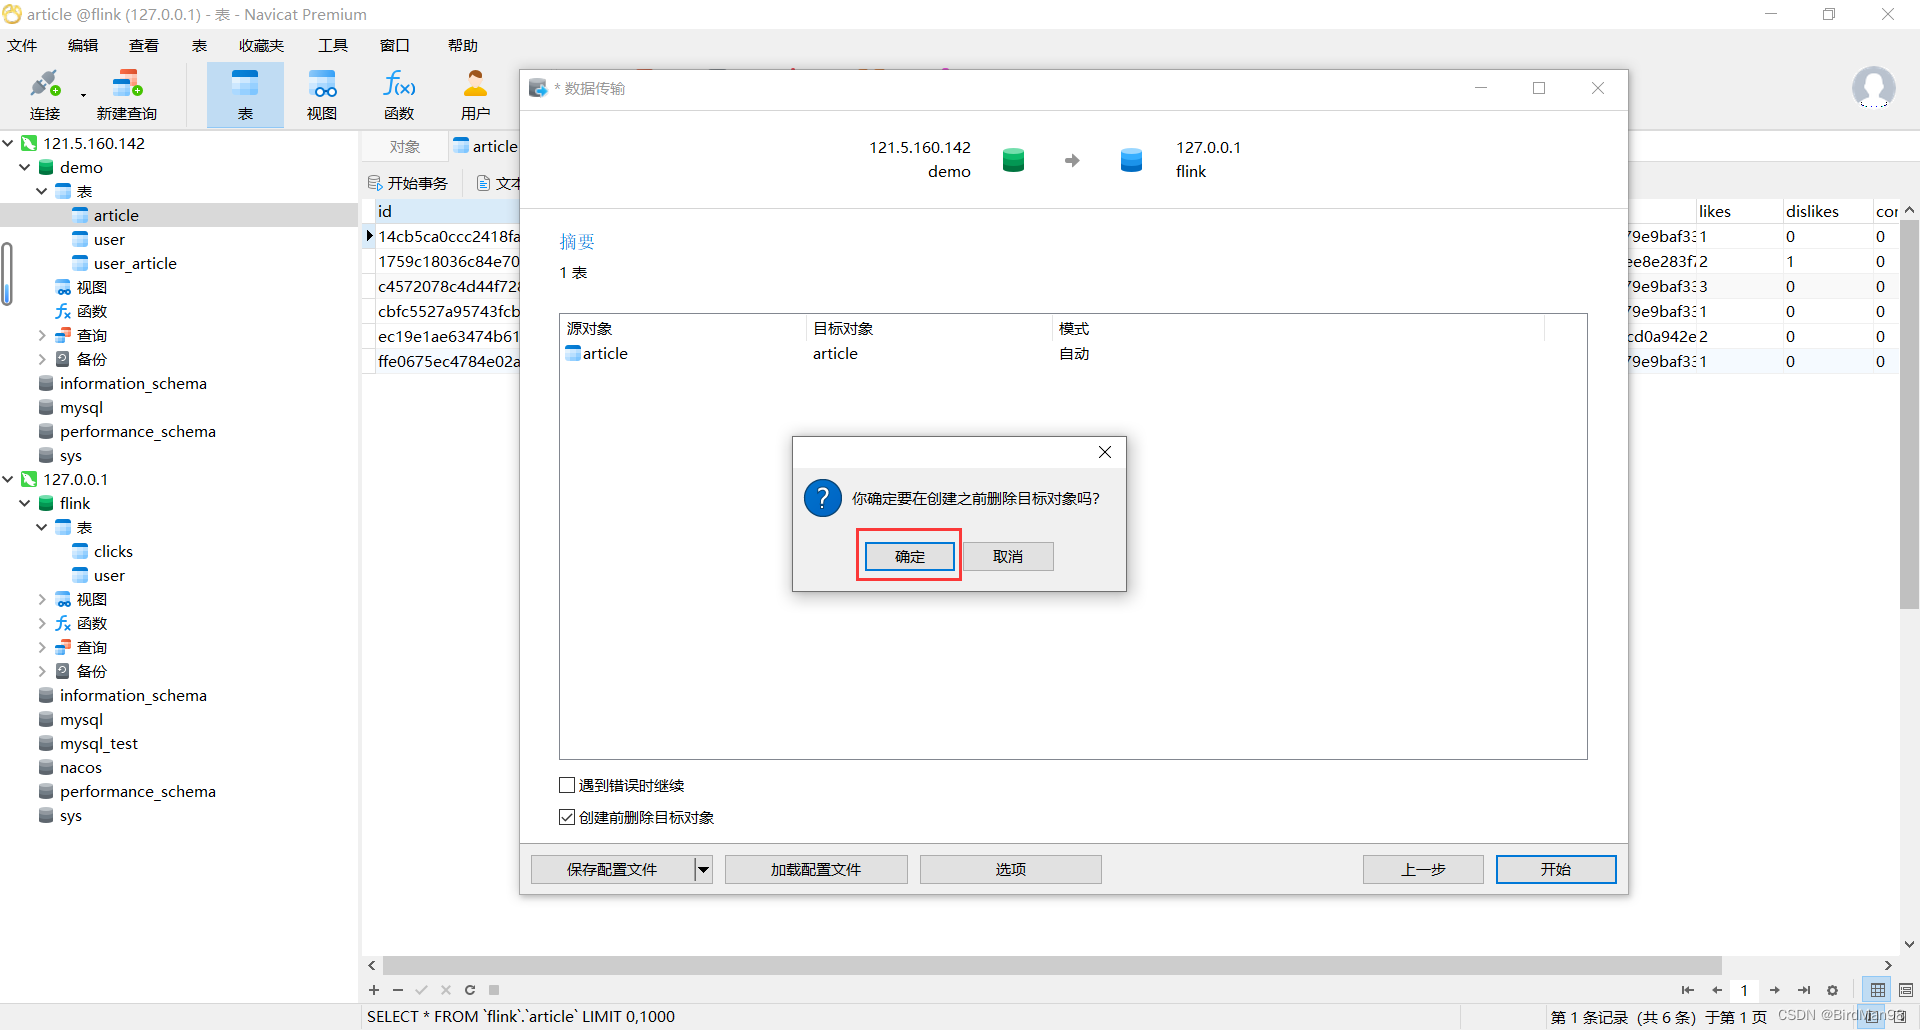Click the stop icon in record bar
The image size is (1920, 1030).
tap(494, 990)
